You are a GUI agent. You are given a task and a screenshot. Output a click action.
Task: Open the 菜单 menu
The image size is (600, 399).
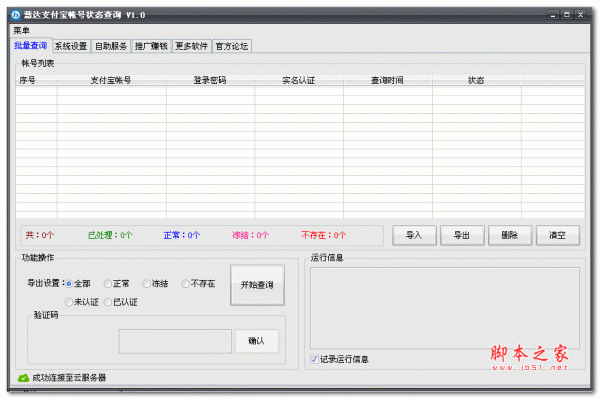[21, 30]
